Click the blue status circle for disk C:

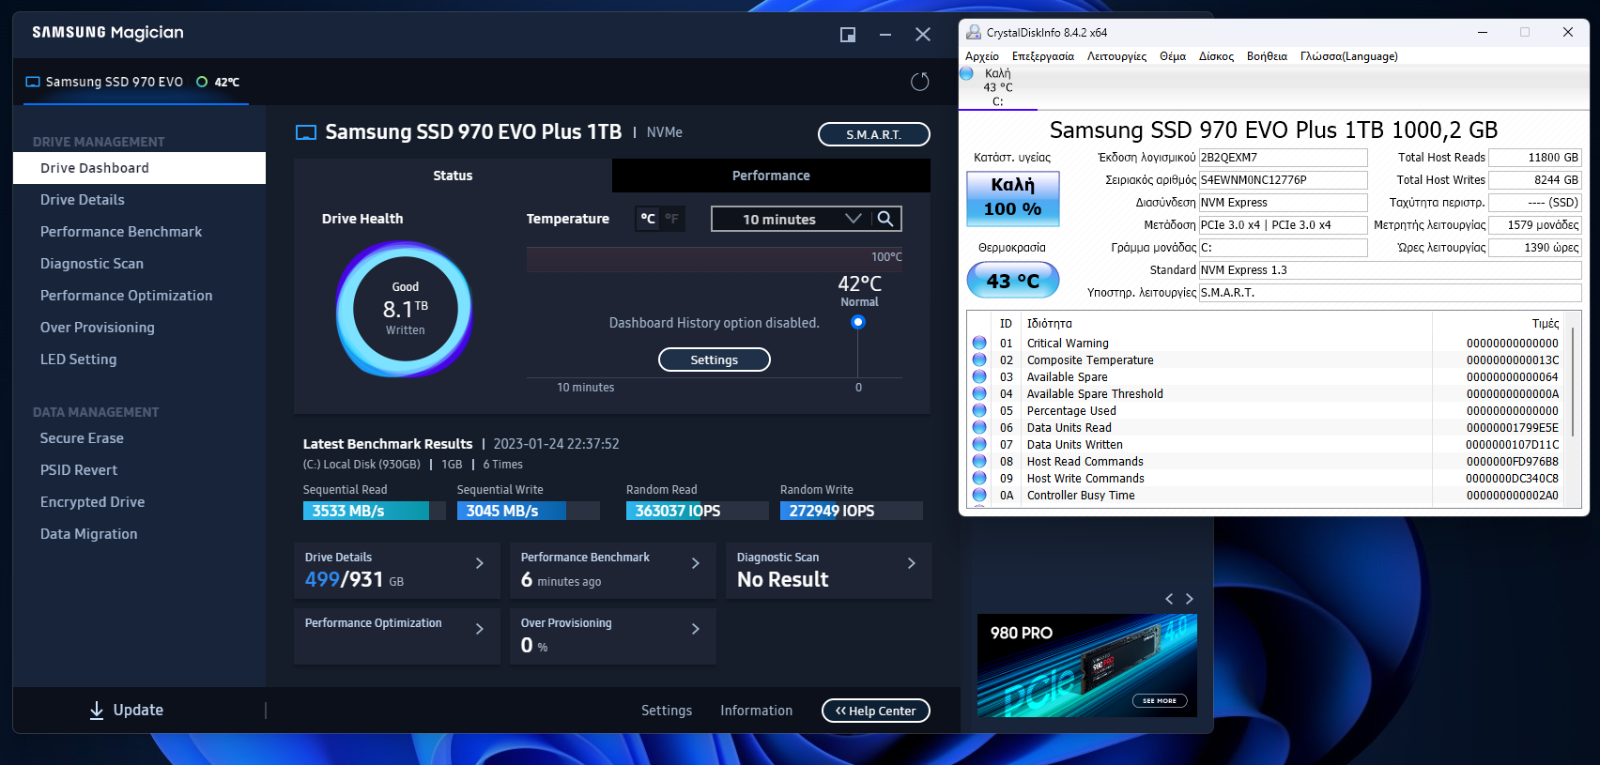pos(967,73)
